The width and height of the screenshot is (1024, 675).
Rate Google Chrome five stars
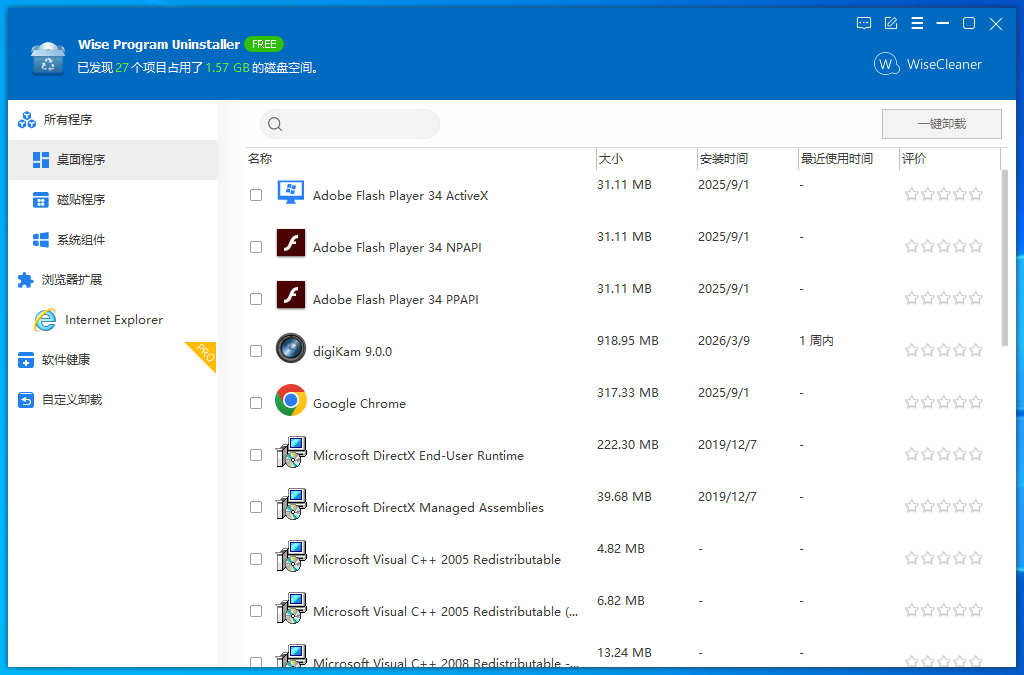[x=975, y=401]
